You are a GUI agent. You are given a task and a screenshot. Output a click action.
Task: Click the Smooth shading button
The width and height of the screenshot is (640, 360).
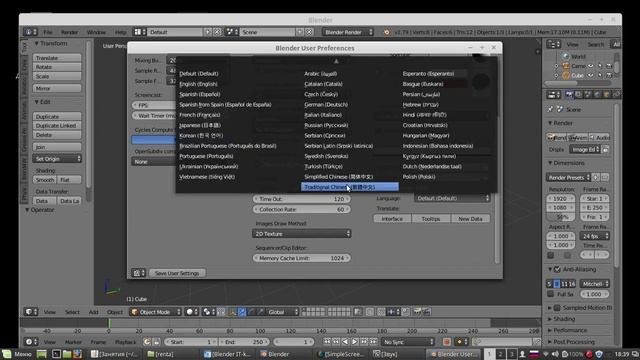44,180
